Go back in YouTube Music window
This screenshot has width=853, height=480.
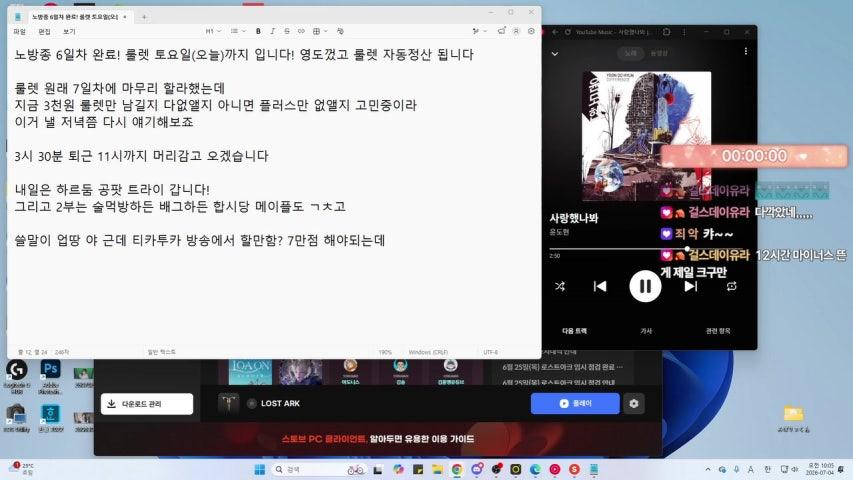pos(555,32)
